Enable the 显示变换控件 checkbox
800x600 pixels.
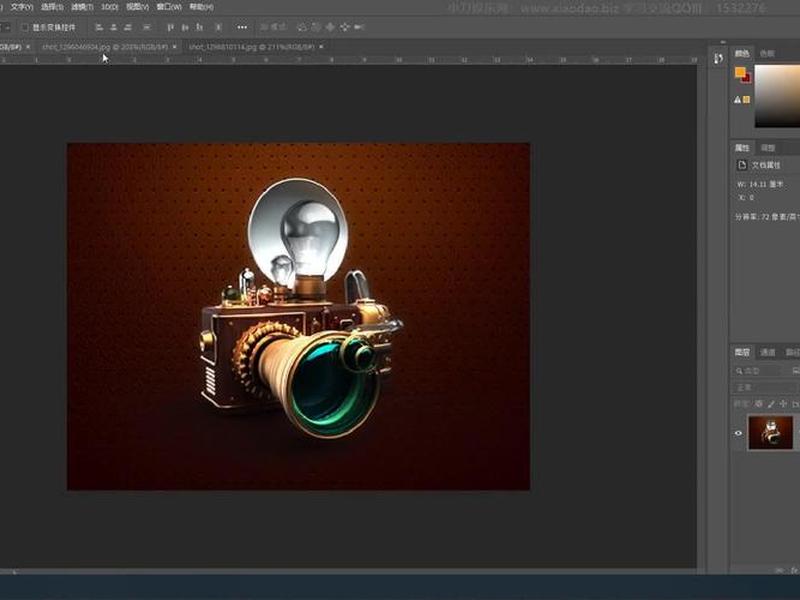25,28
